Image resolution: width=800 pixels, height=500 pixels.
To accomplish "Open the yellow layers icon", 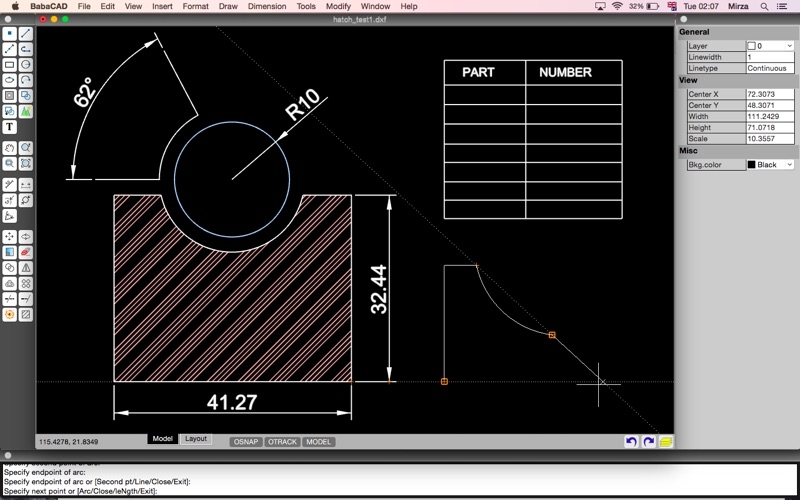I will click(x=665, y=441).
